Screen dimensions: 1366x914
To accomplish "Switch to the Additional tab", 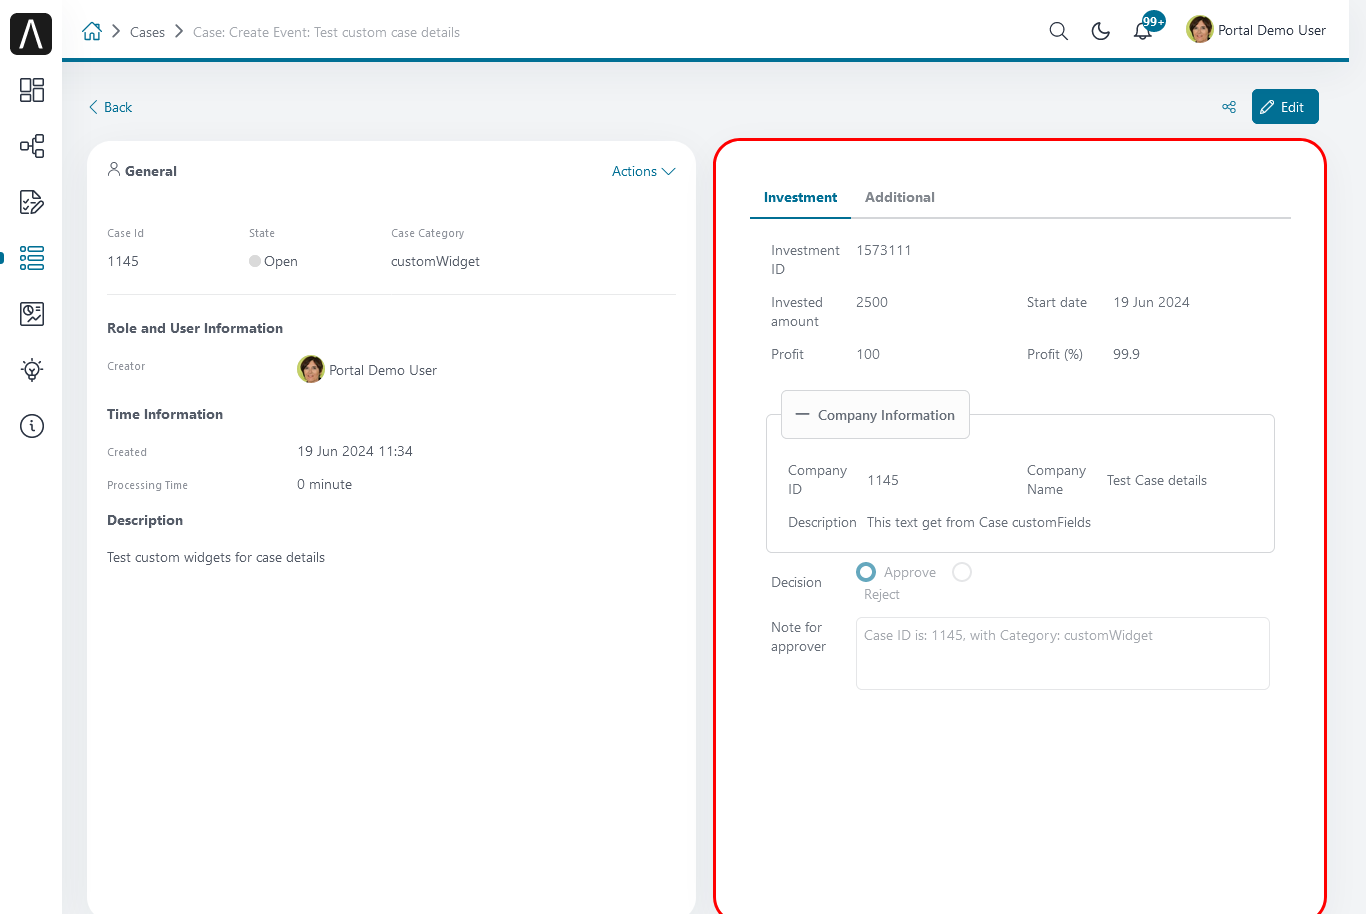I will click(900, 197).
